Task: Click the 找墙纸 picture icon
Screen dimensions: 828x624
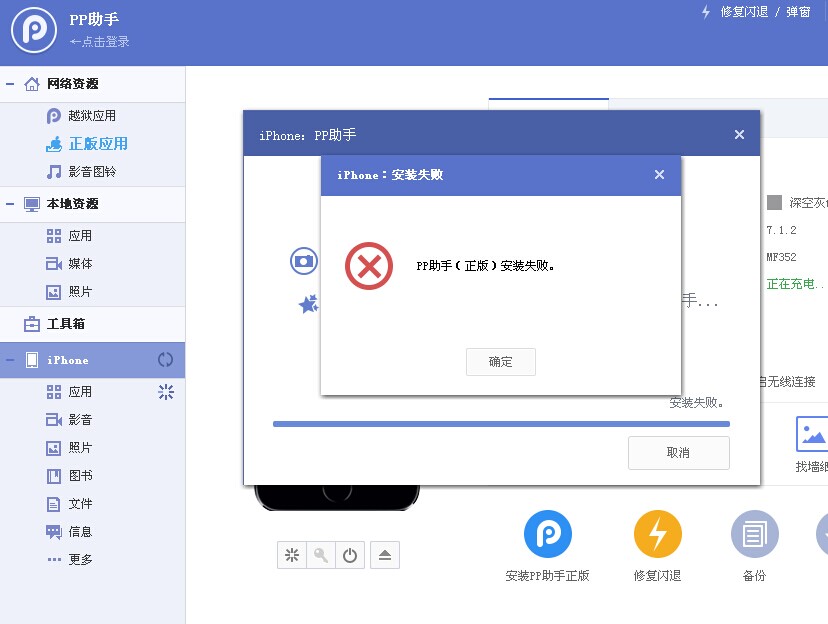Action: [x=812, y=434]
